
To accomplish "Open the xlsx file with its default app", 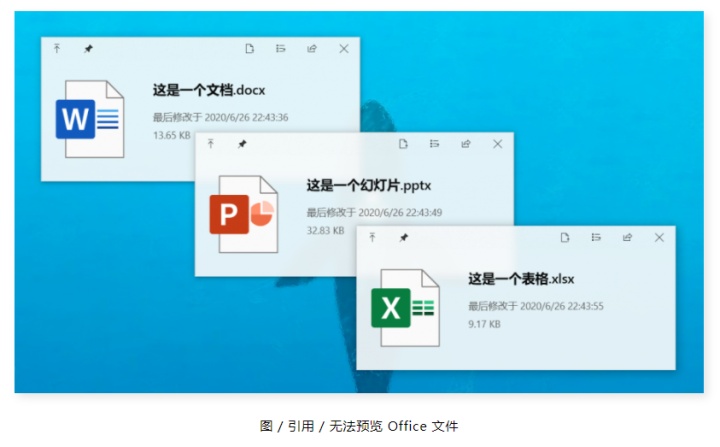I will click(565, 237).
